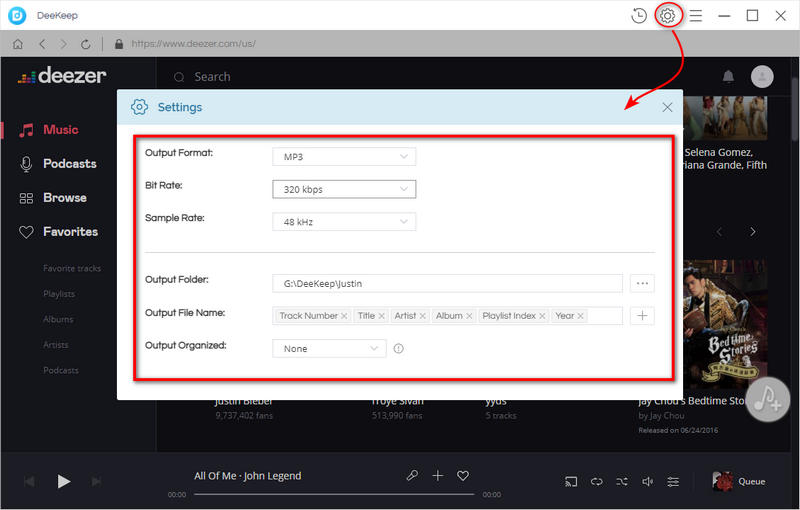Open Favorites in Deezer sidebar
This screenshot has width=800, height=510.
(x=58, y=232)
